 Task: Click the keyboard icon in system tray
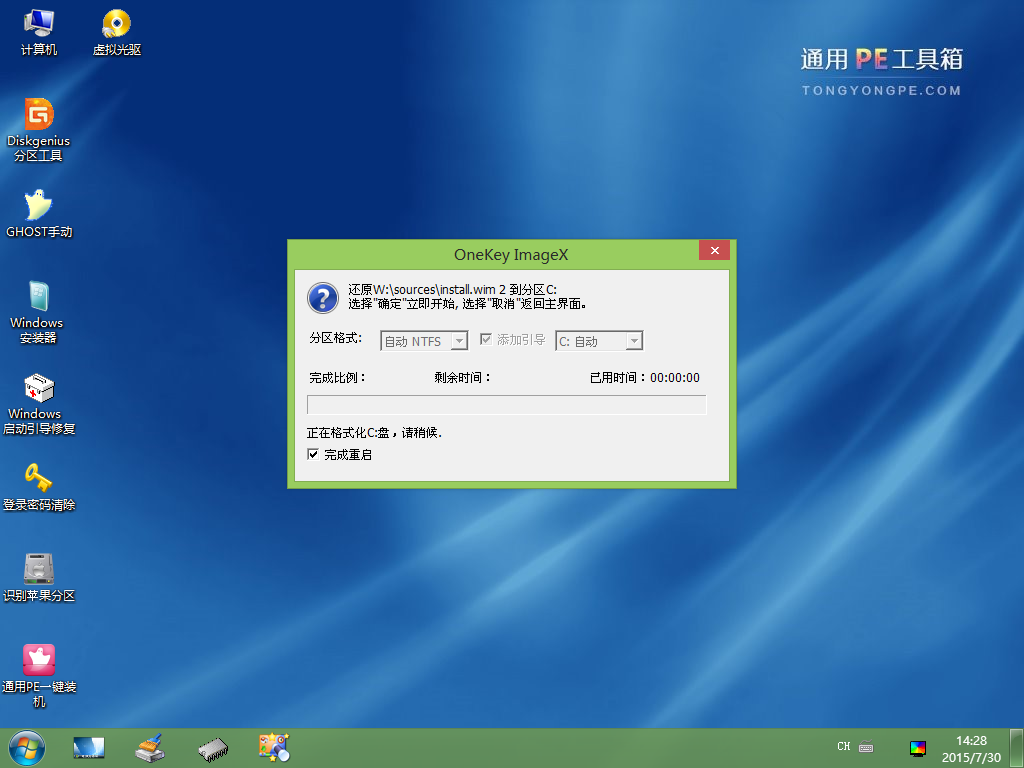(x=866, y=746)
